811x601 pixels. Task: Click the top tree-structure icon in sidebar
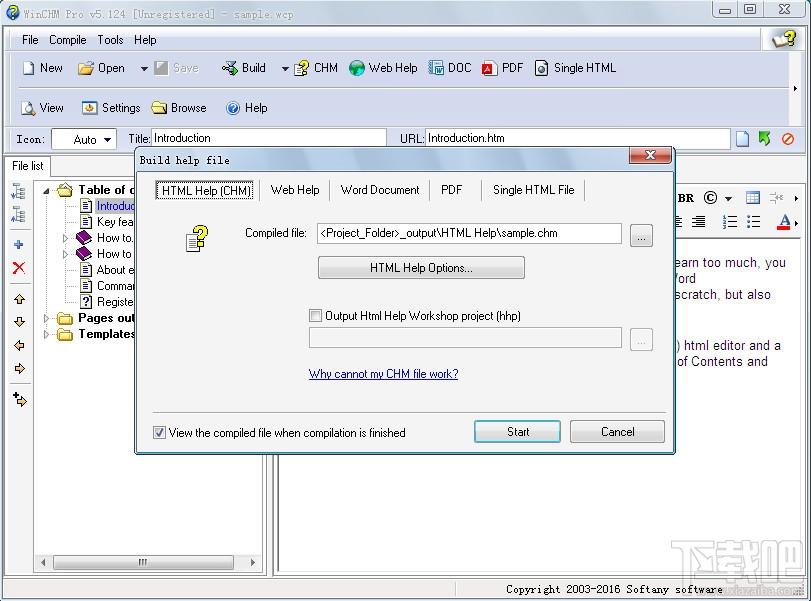[x=19, y=191]
